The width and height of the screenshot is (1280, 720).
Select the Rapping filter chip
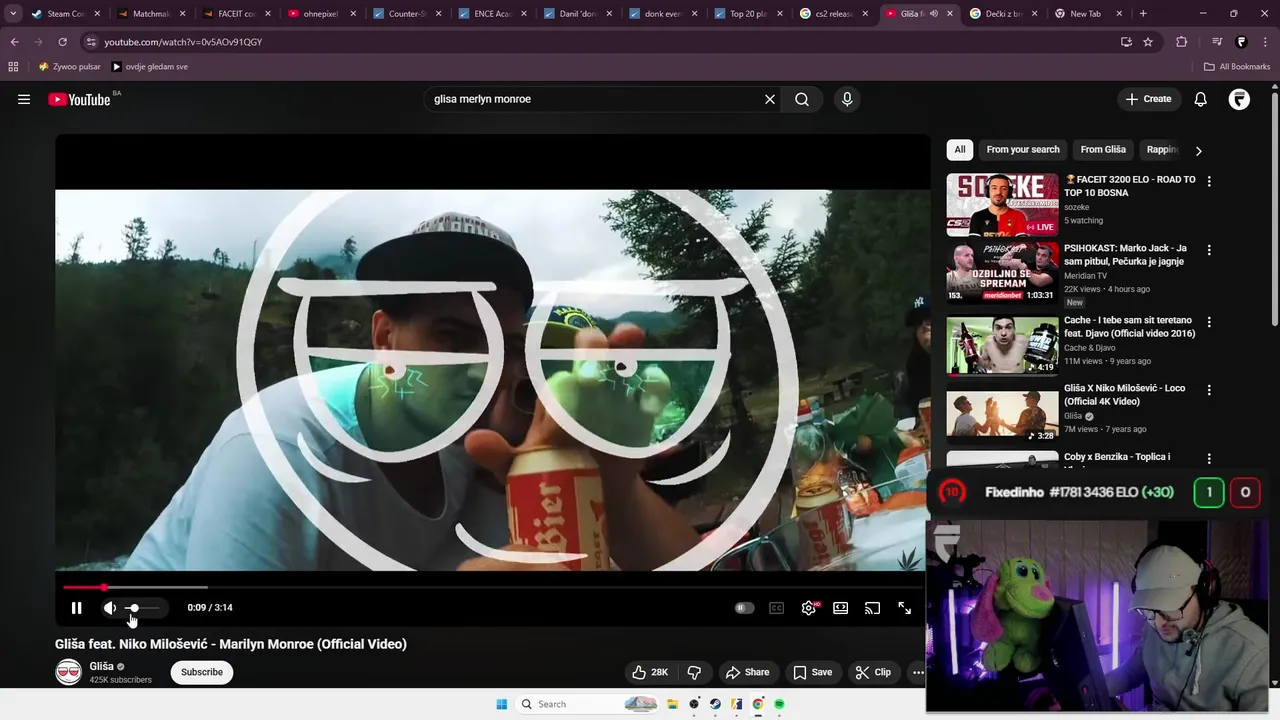click(1162, 150)
